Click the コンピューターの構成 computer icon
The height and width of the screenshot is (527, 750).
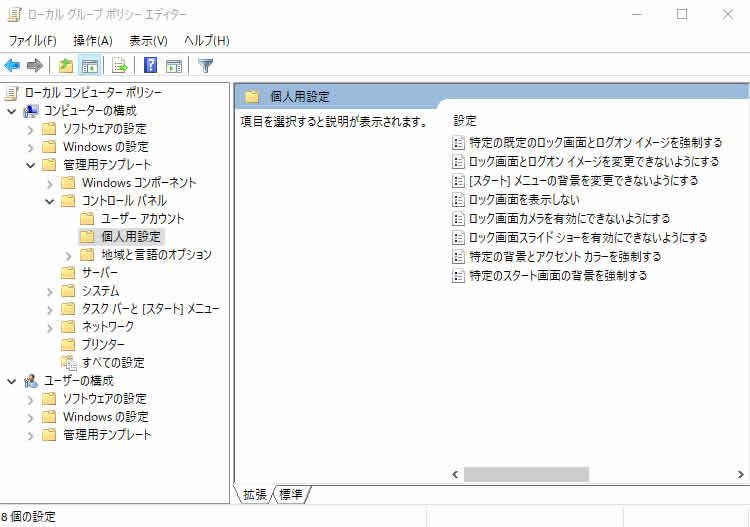[31, 111]
